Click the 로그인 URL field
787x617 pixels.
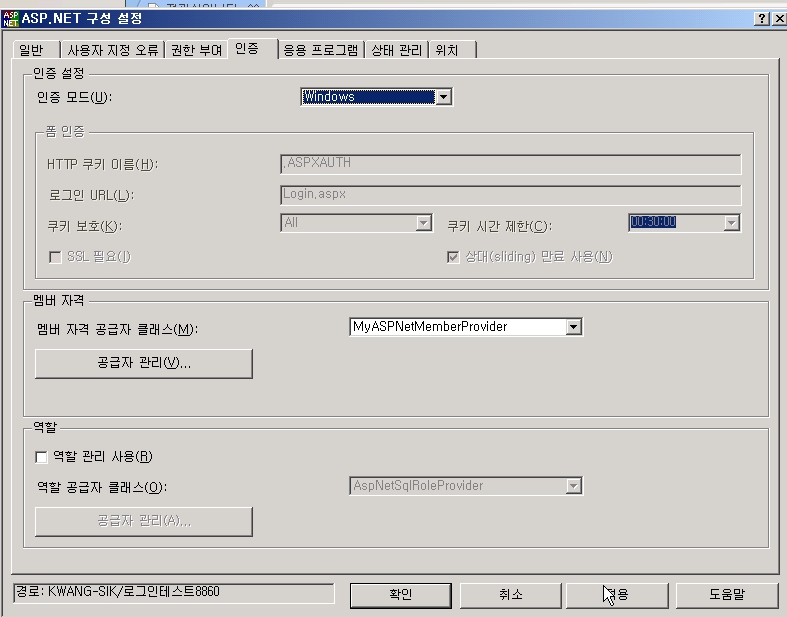(510, 195)
